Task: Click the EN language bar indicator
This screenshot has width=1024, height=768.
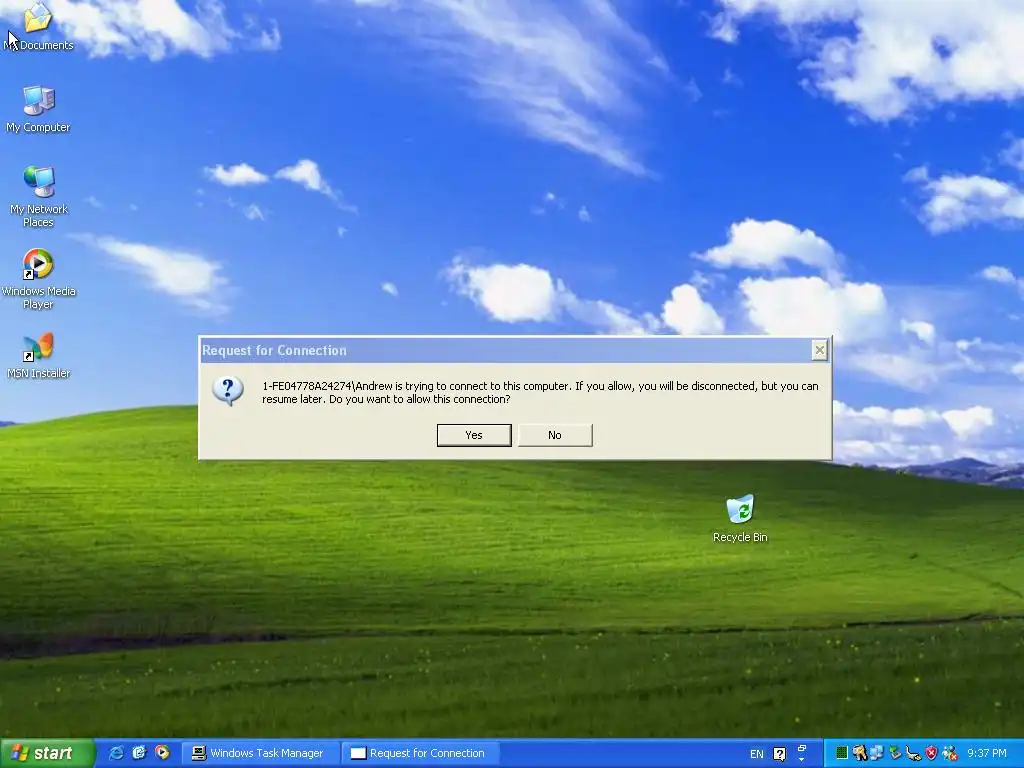Action: point(756,754)
